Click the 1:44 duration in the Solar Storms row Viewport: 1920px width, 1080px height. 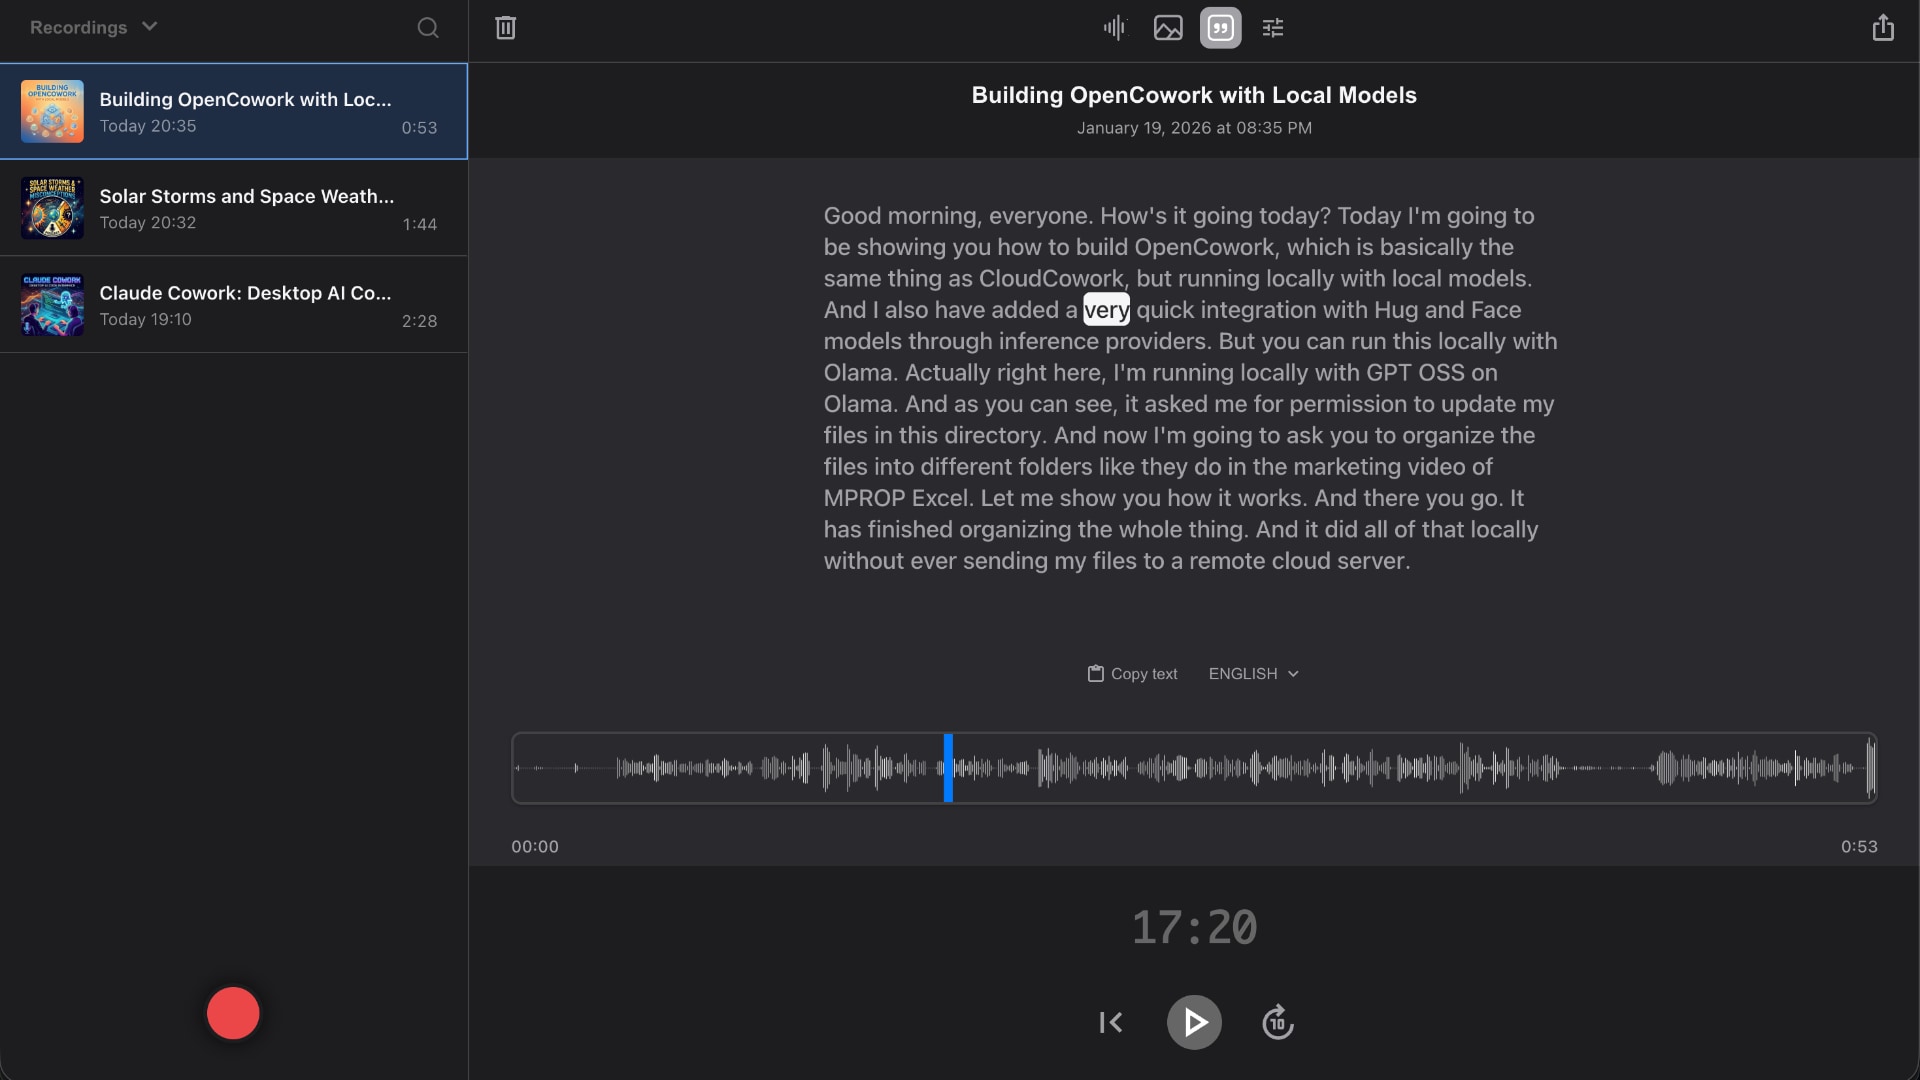point(420,224)
